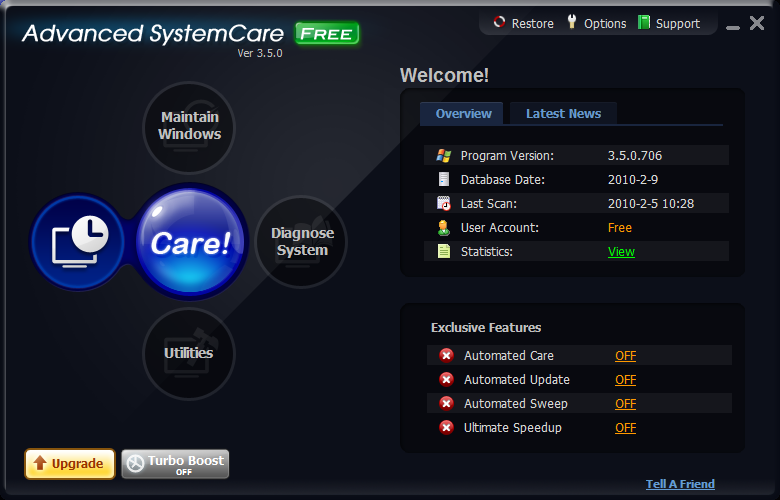
Task: Open the Maintain Windows module
Action: click(189, 127)
